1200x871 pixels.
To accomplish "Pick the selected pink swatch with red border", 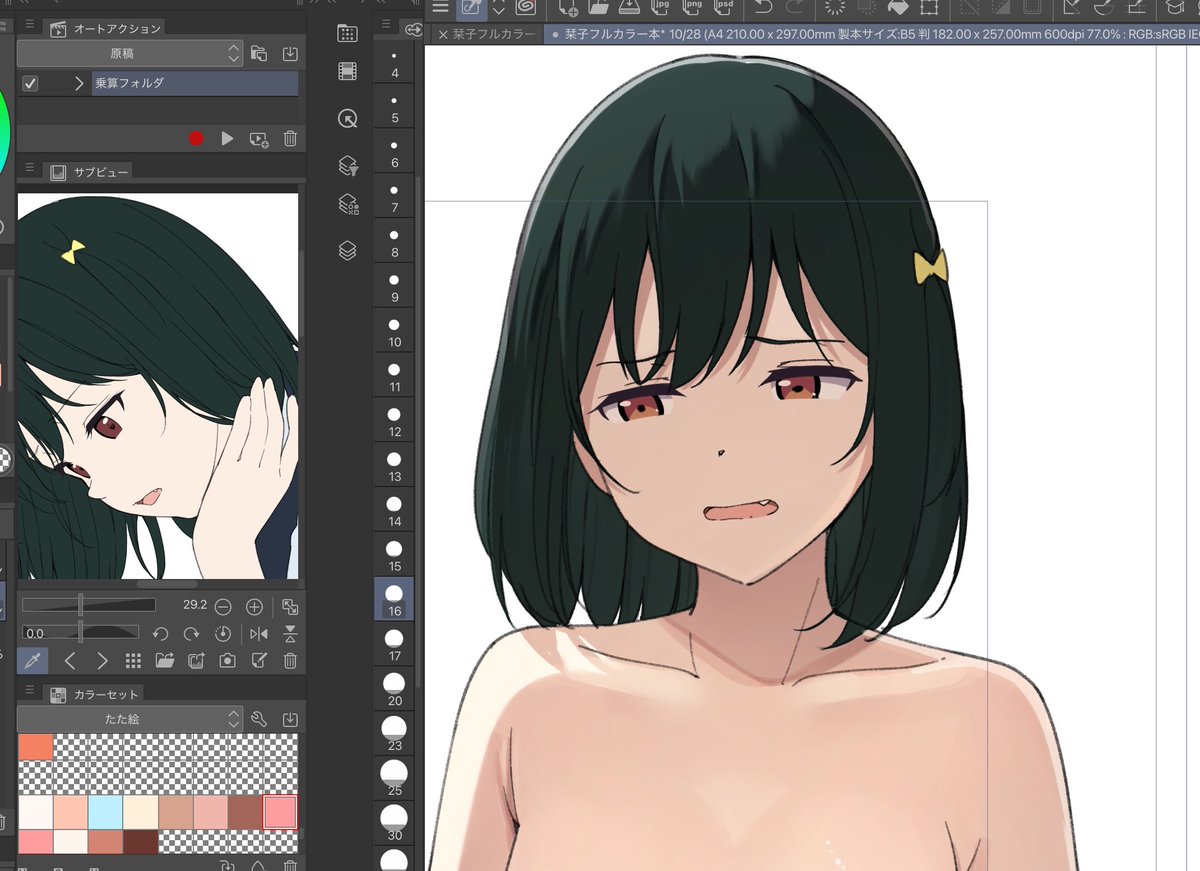I will (x=280, y=811).
